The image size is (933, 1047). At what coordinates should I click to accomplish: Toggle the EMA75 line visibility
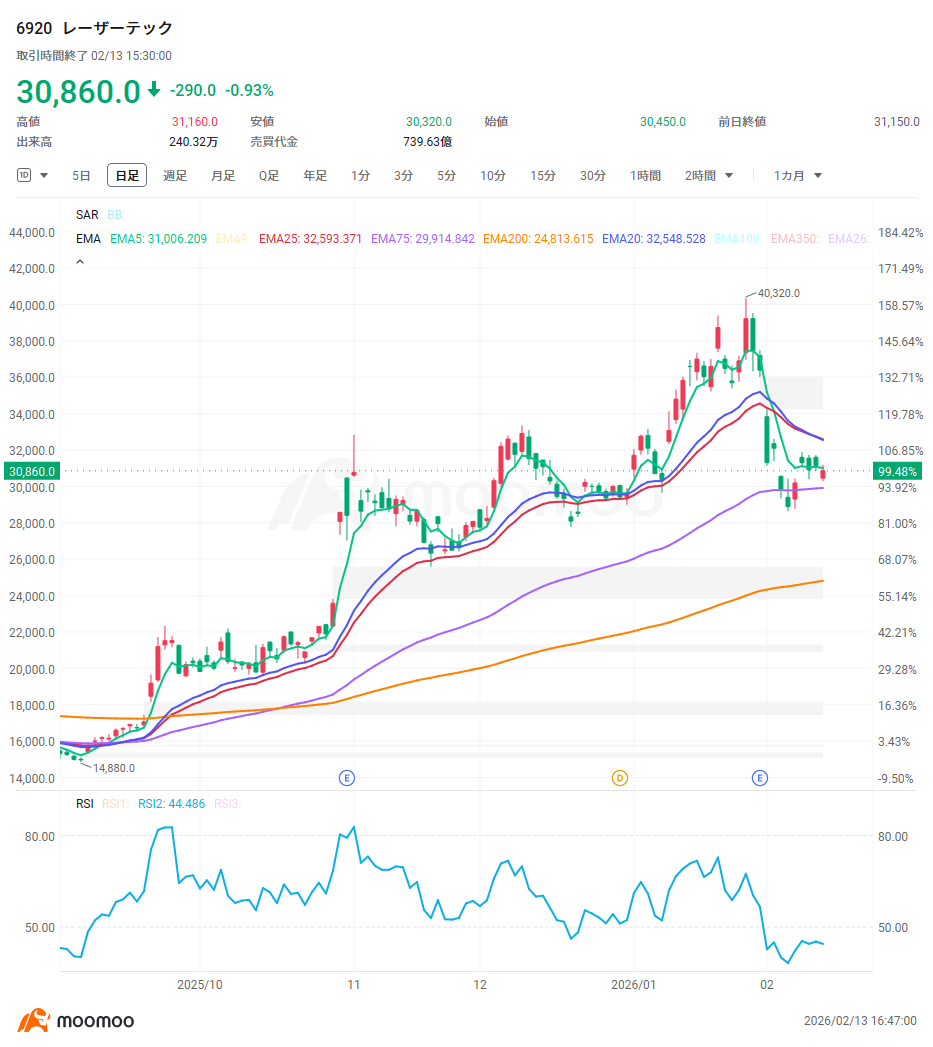[x=423, y=239]
